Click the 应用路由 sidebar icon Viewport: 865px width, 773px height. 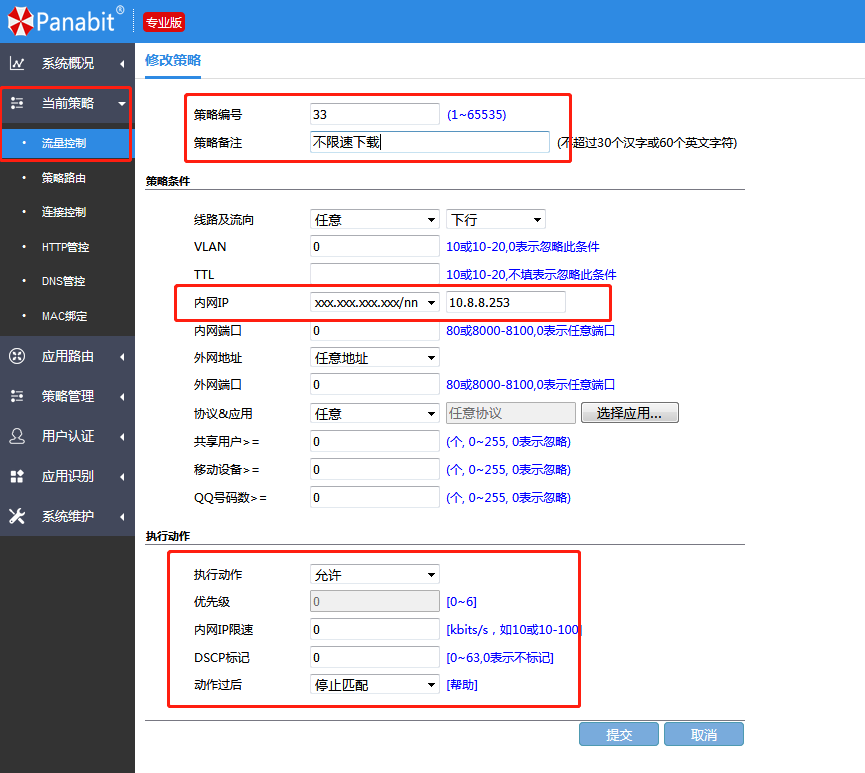[x=17, y=356]
